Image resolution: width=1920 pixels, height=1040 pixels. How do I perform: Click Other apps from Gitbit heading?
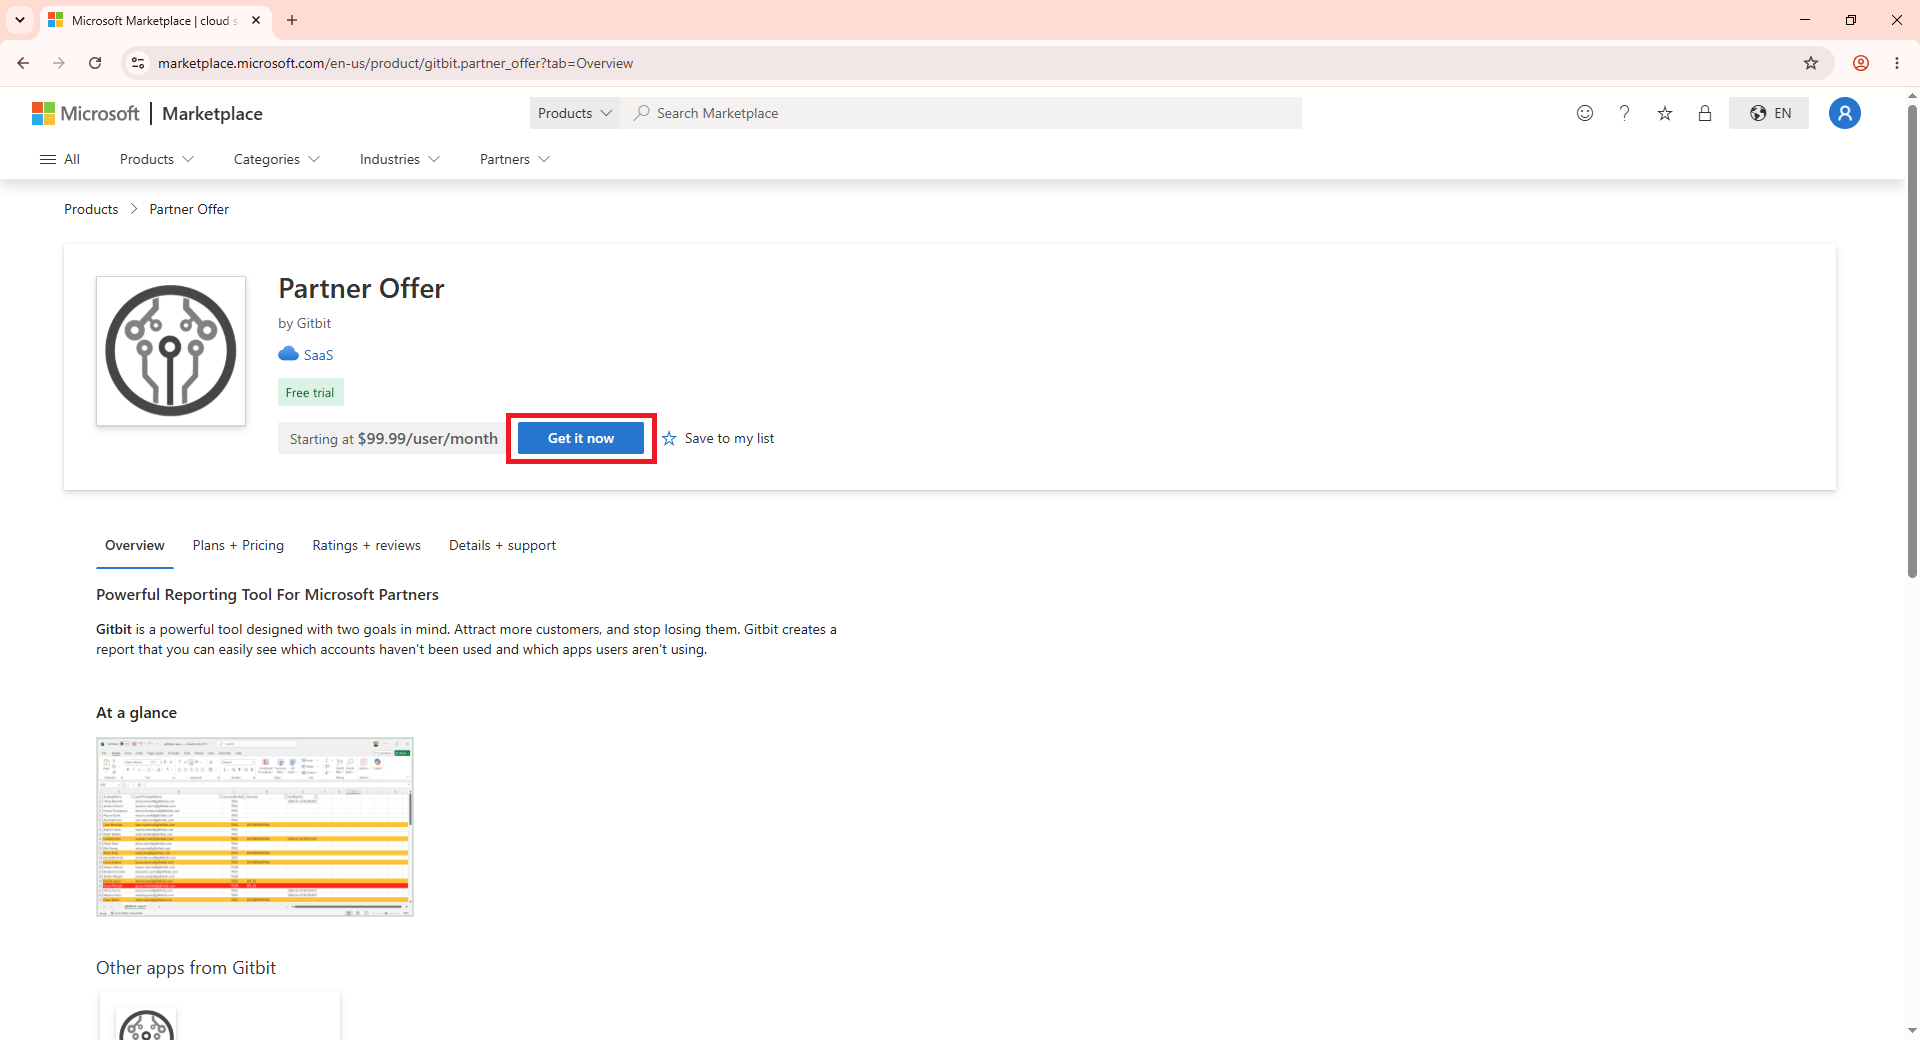click(x=186, y=967)
